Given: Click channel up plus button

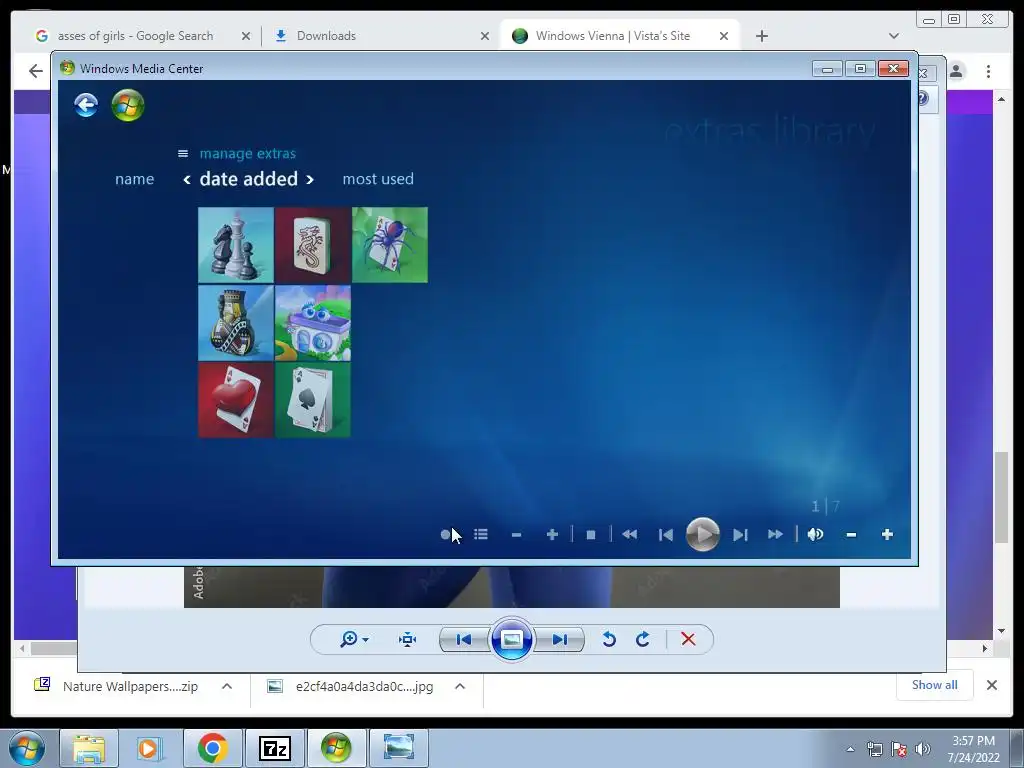Looking at the screenshot, I should point(552,535).
